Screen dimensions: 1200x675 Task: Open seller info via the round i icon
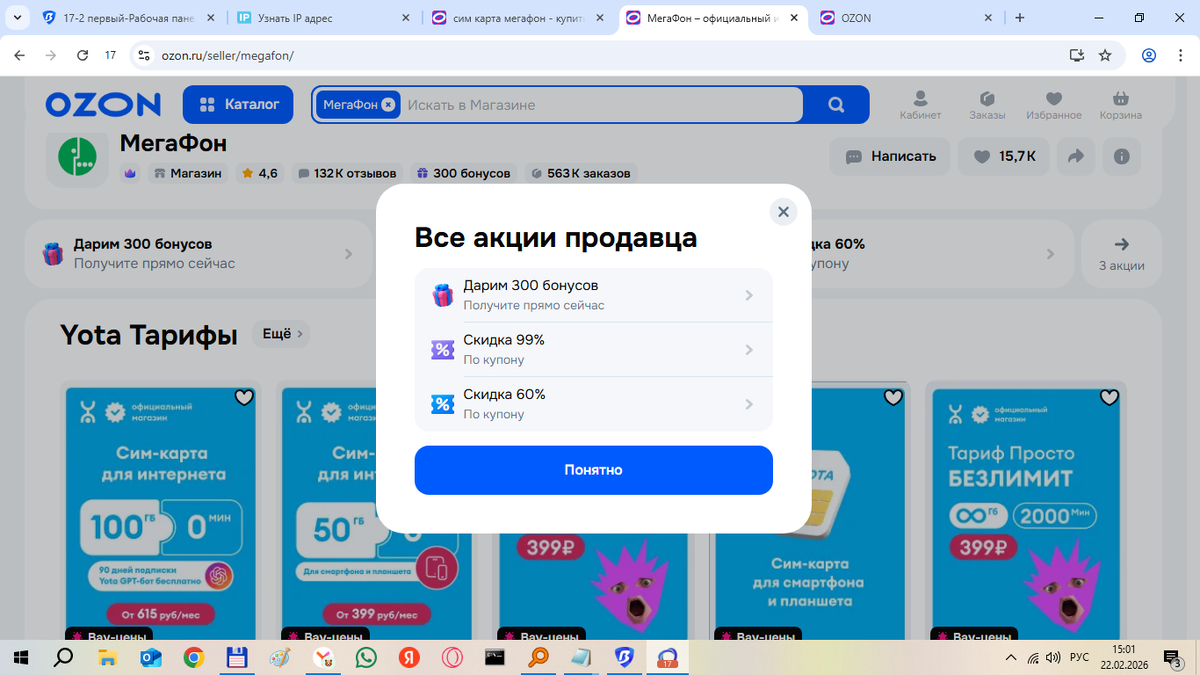[1120, 156]
